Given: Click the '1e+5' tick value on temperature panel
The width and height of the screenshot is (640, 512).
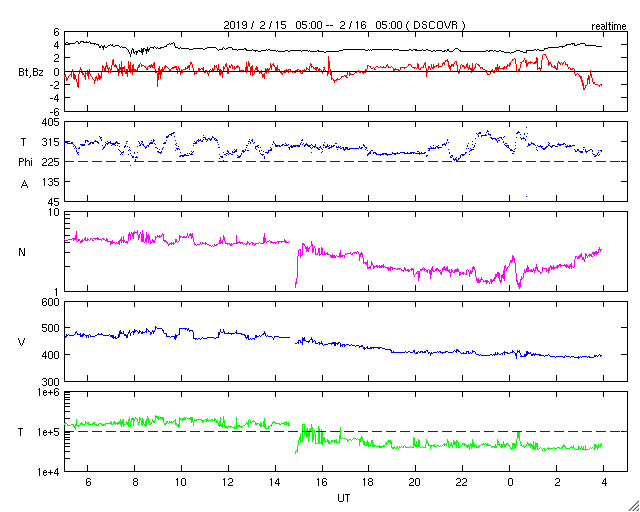Looking at the screenshot, I should click(48, 432).
